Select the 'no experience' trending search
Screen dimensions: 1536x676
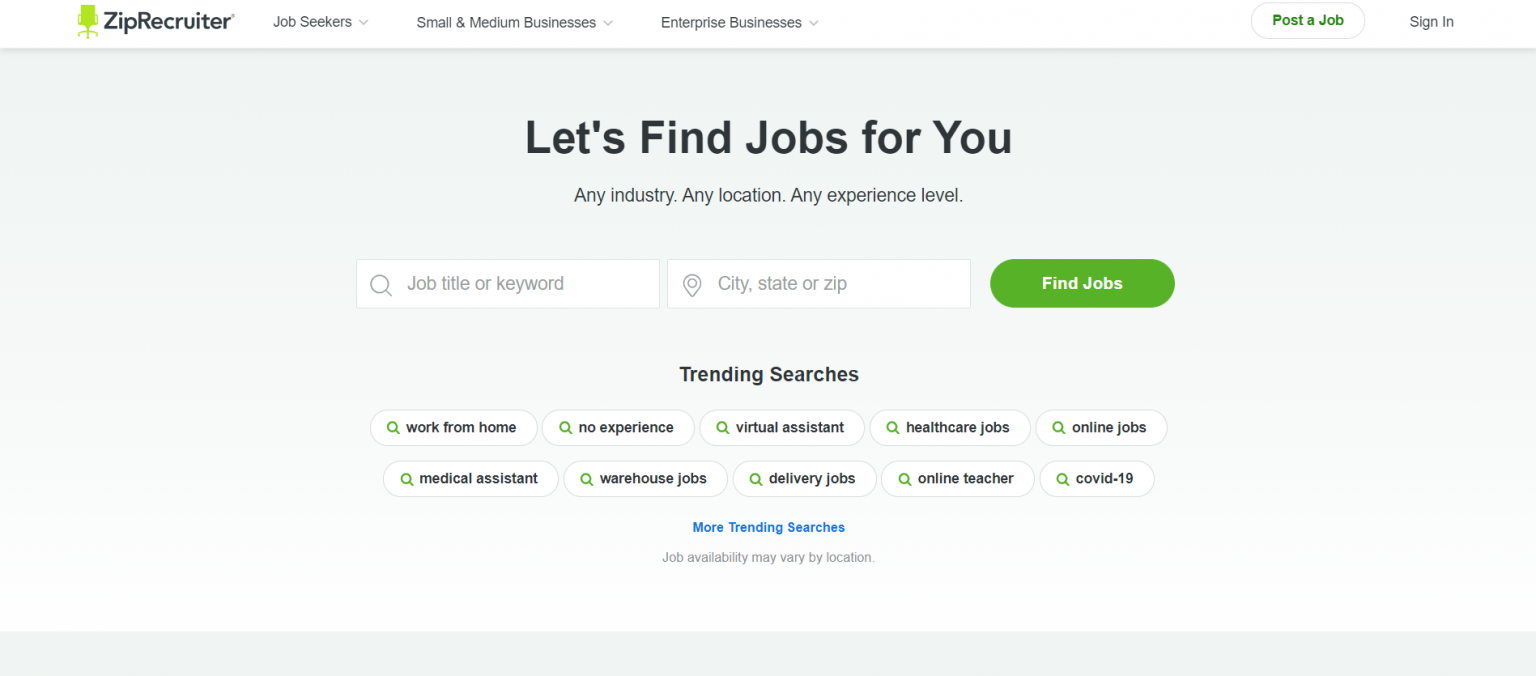coord(618,427)
